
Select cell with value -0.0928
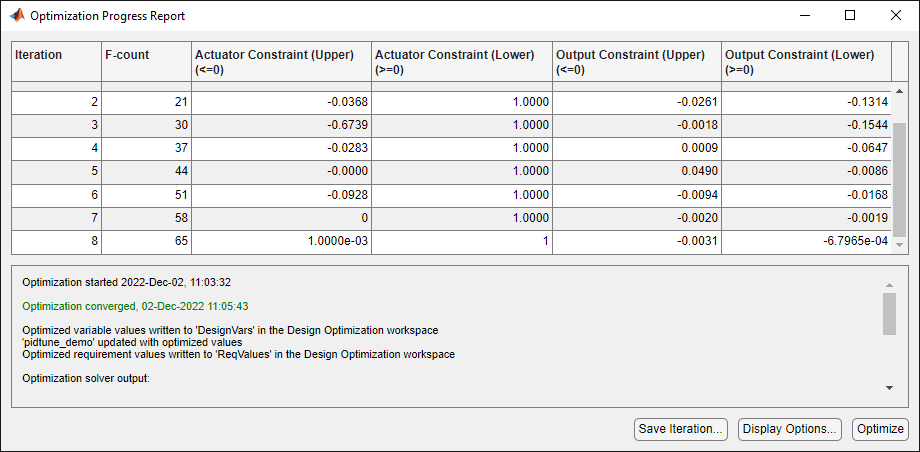pyautogui.click(x=282, y=195)
